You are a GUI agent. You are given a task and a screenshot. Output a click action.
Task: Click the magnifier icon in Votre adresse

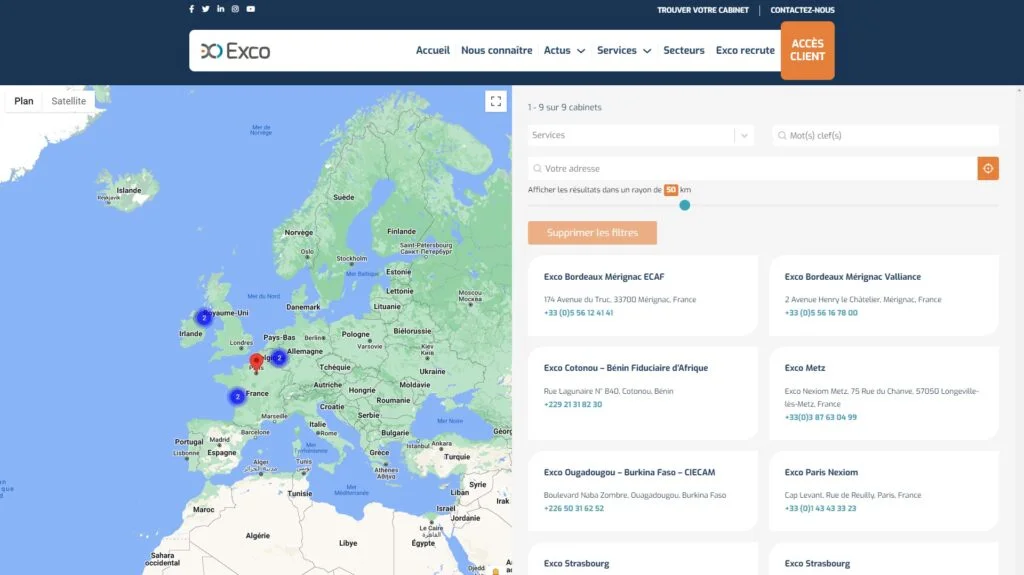click(537, 169)
